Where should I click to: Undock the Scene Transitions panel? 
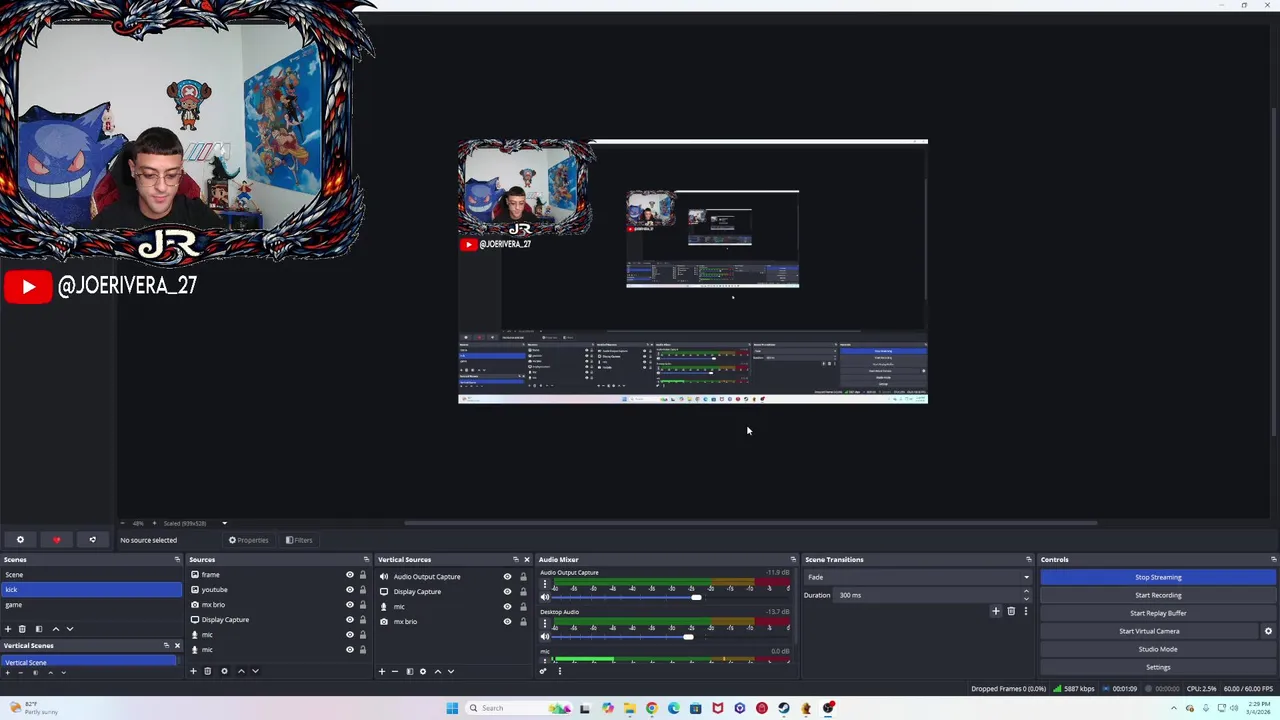(1028, 560)
